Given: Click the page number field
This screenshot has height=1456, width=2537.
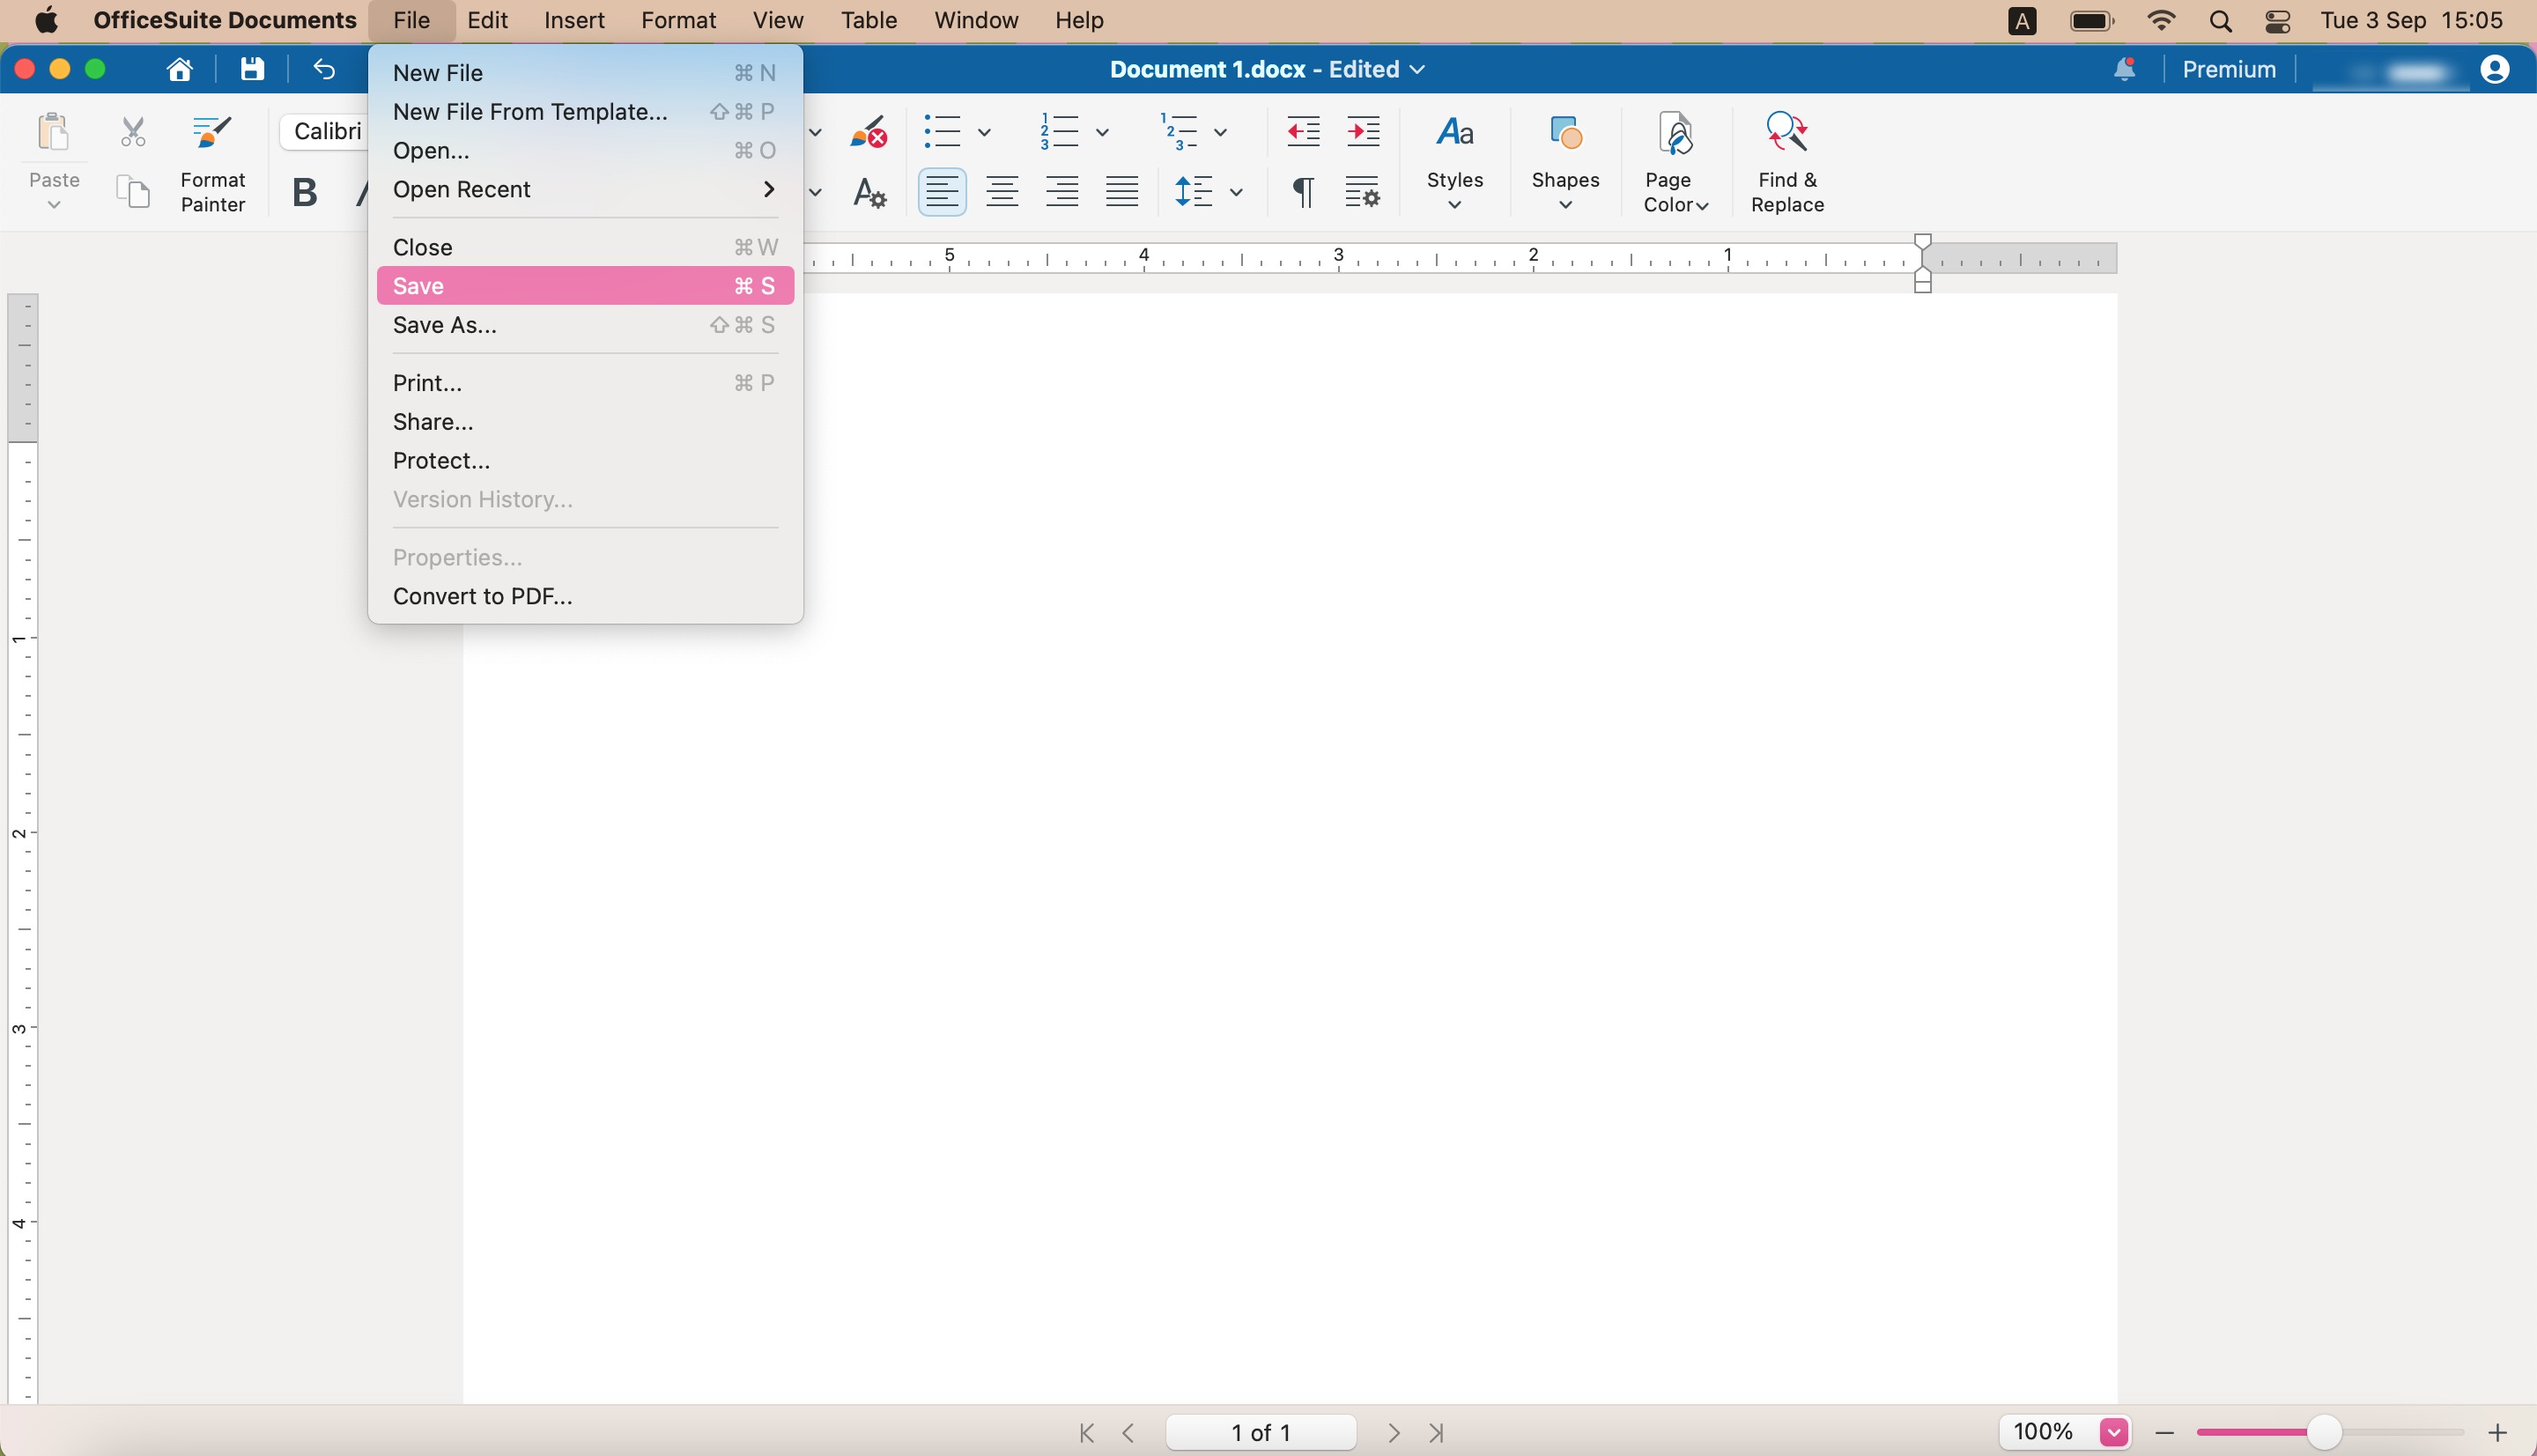Looking at the screenshot, I should coord(1261,1432).
